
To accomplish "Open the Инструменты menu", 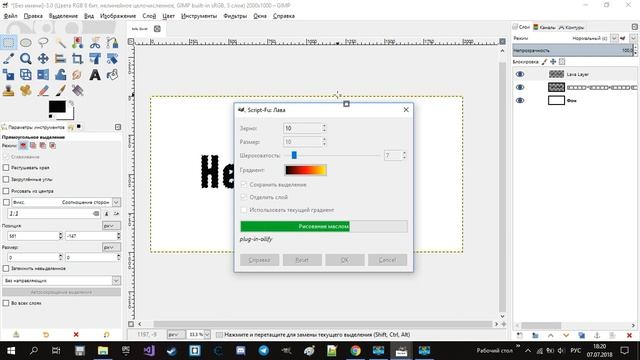I will tap(199, 16).
